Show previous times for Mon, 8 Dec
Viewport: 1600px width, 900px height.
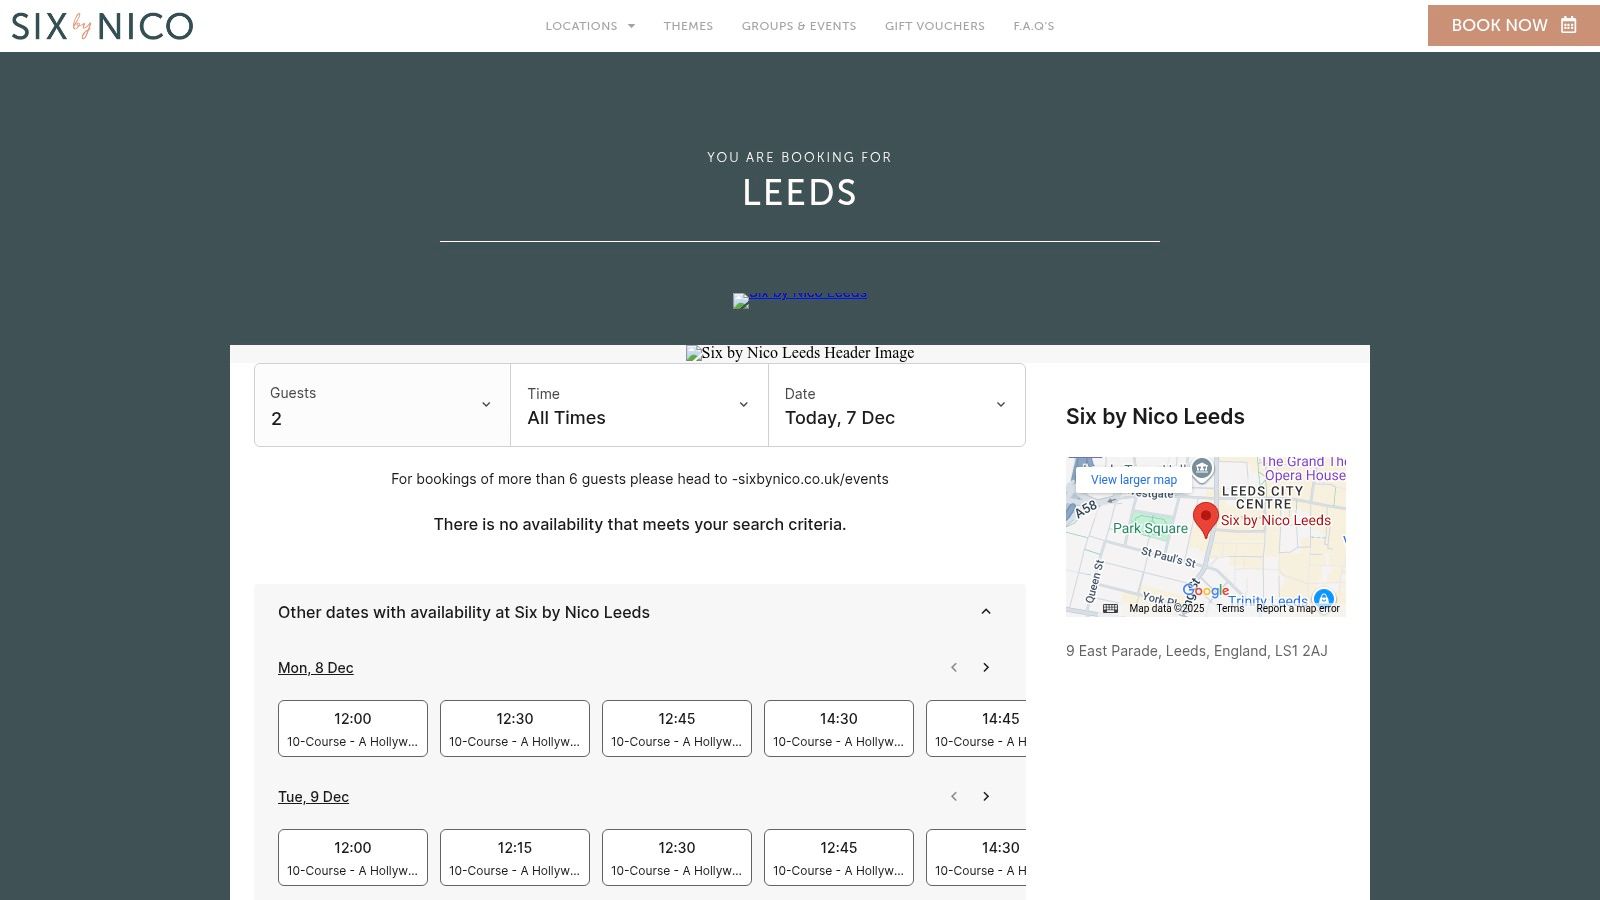[954, 668]
